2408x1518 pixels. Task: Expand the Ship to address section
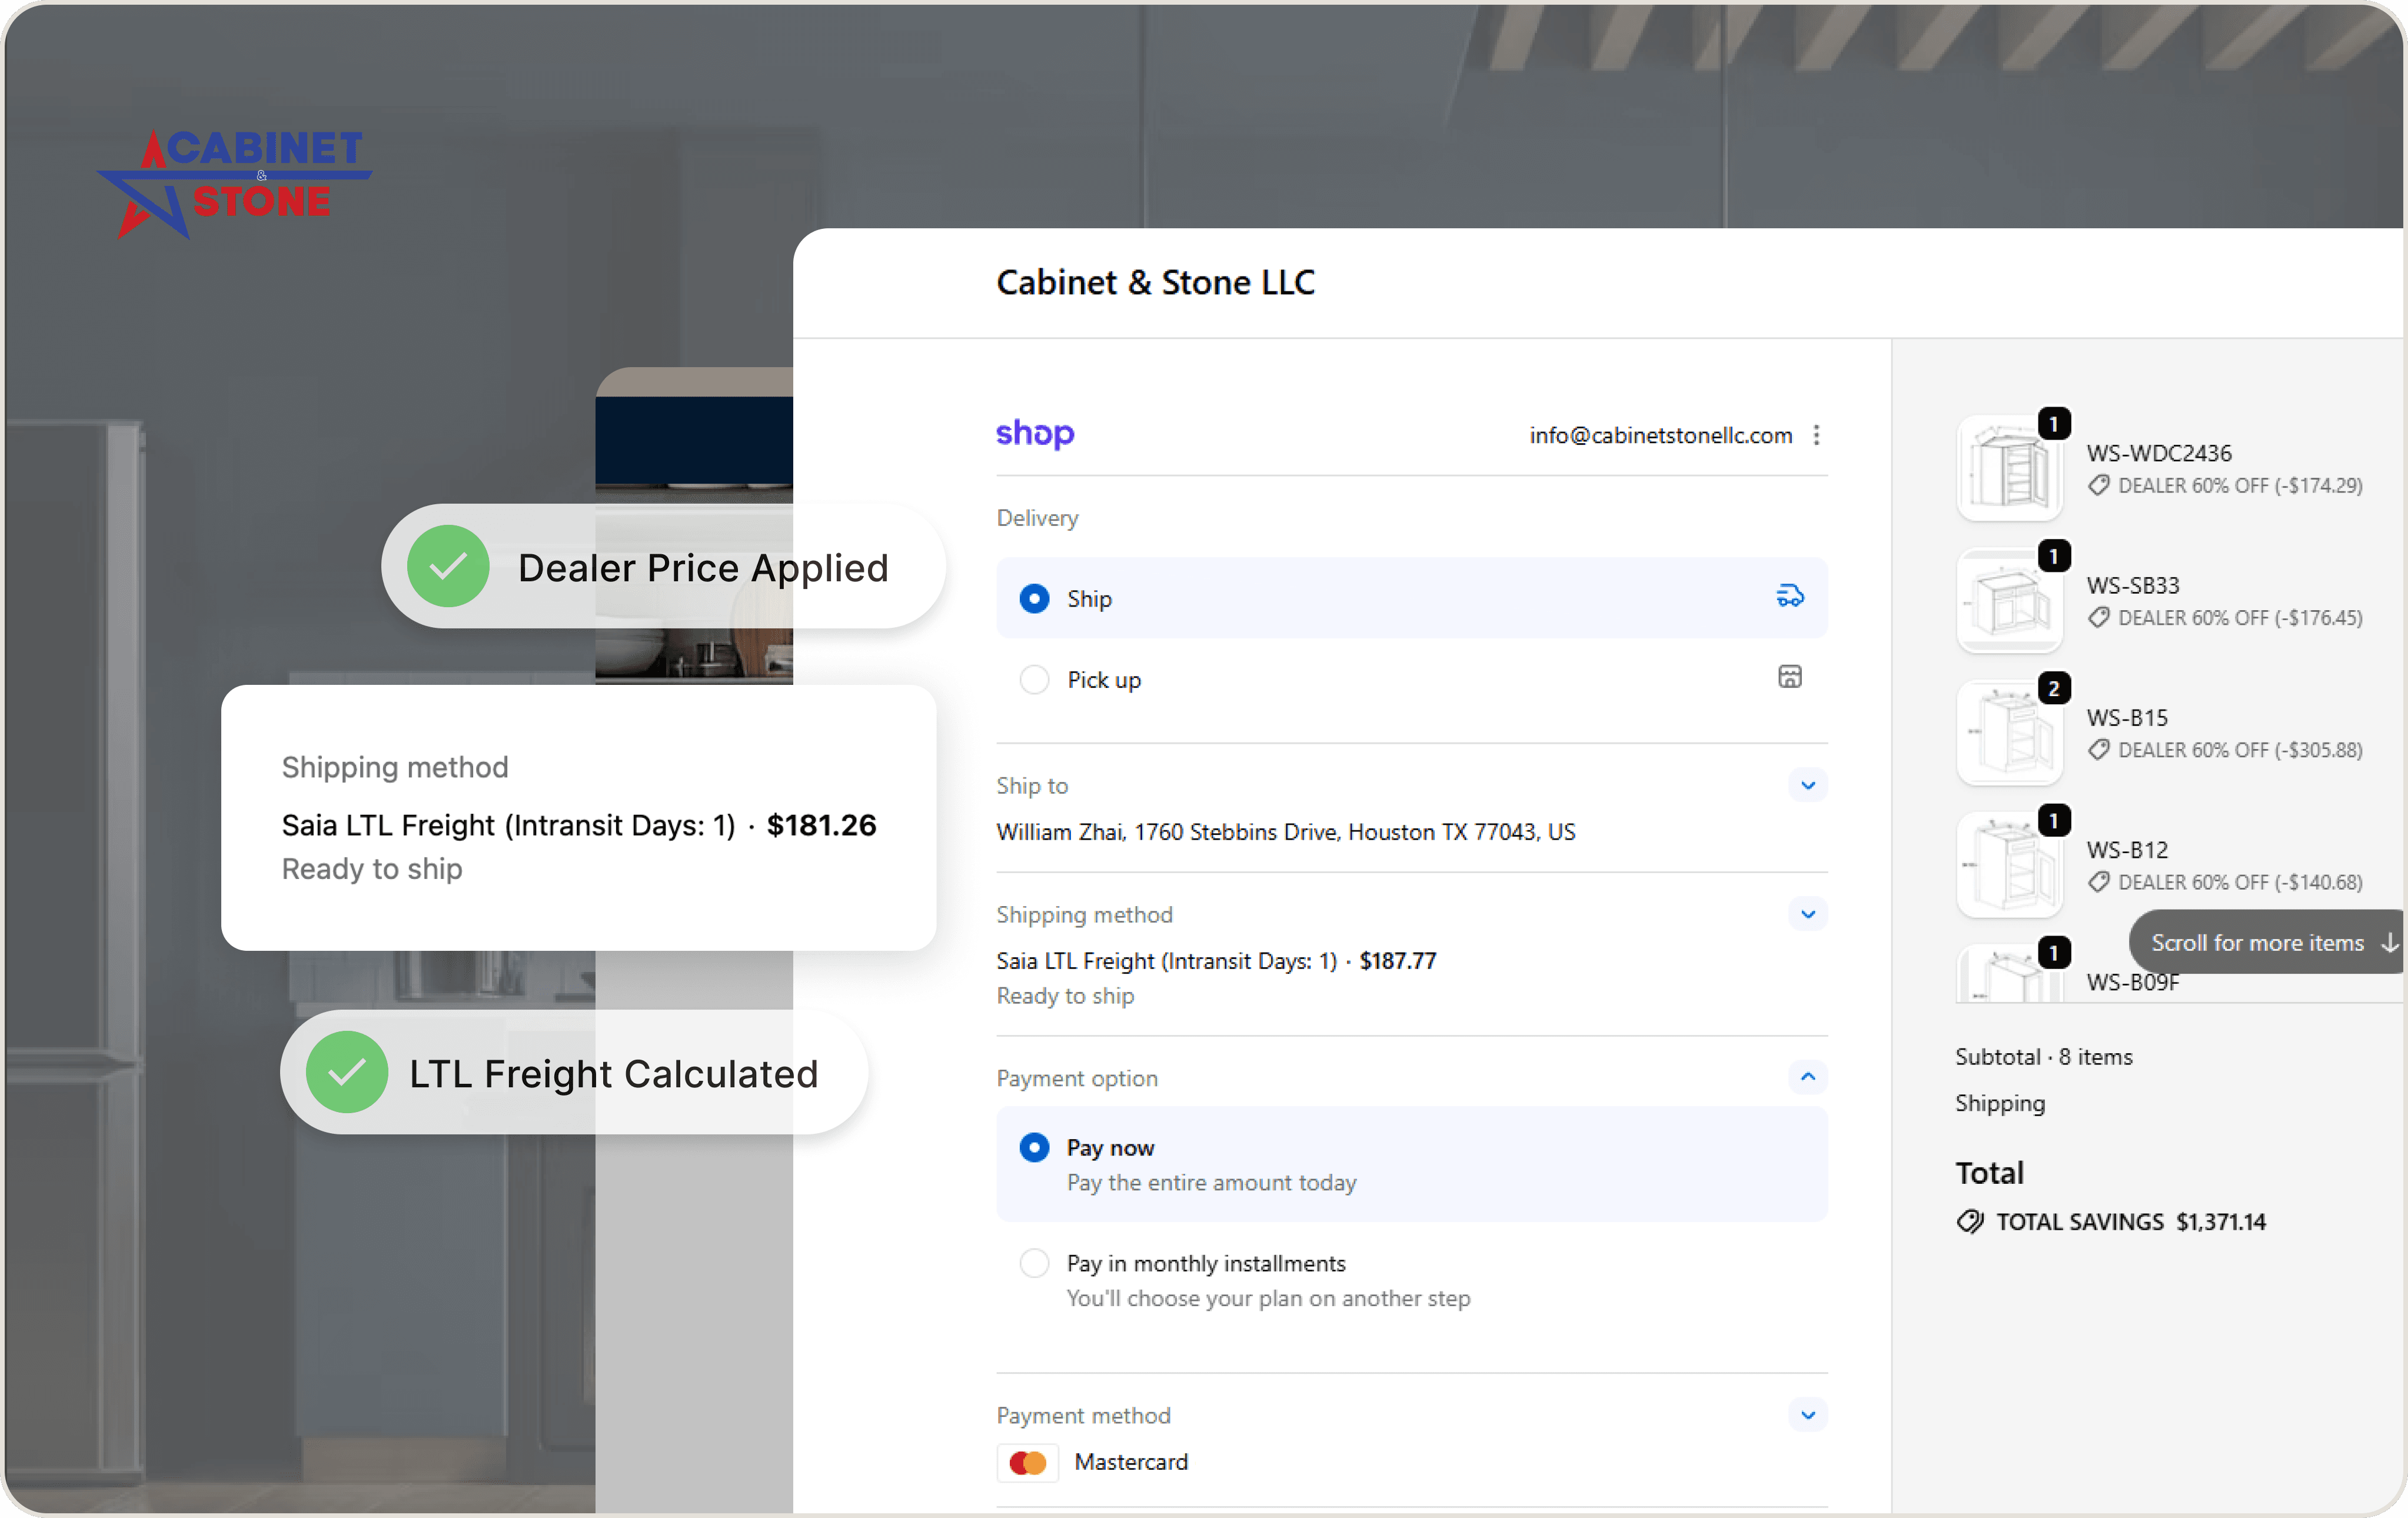[1807, 785]
